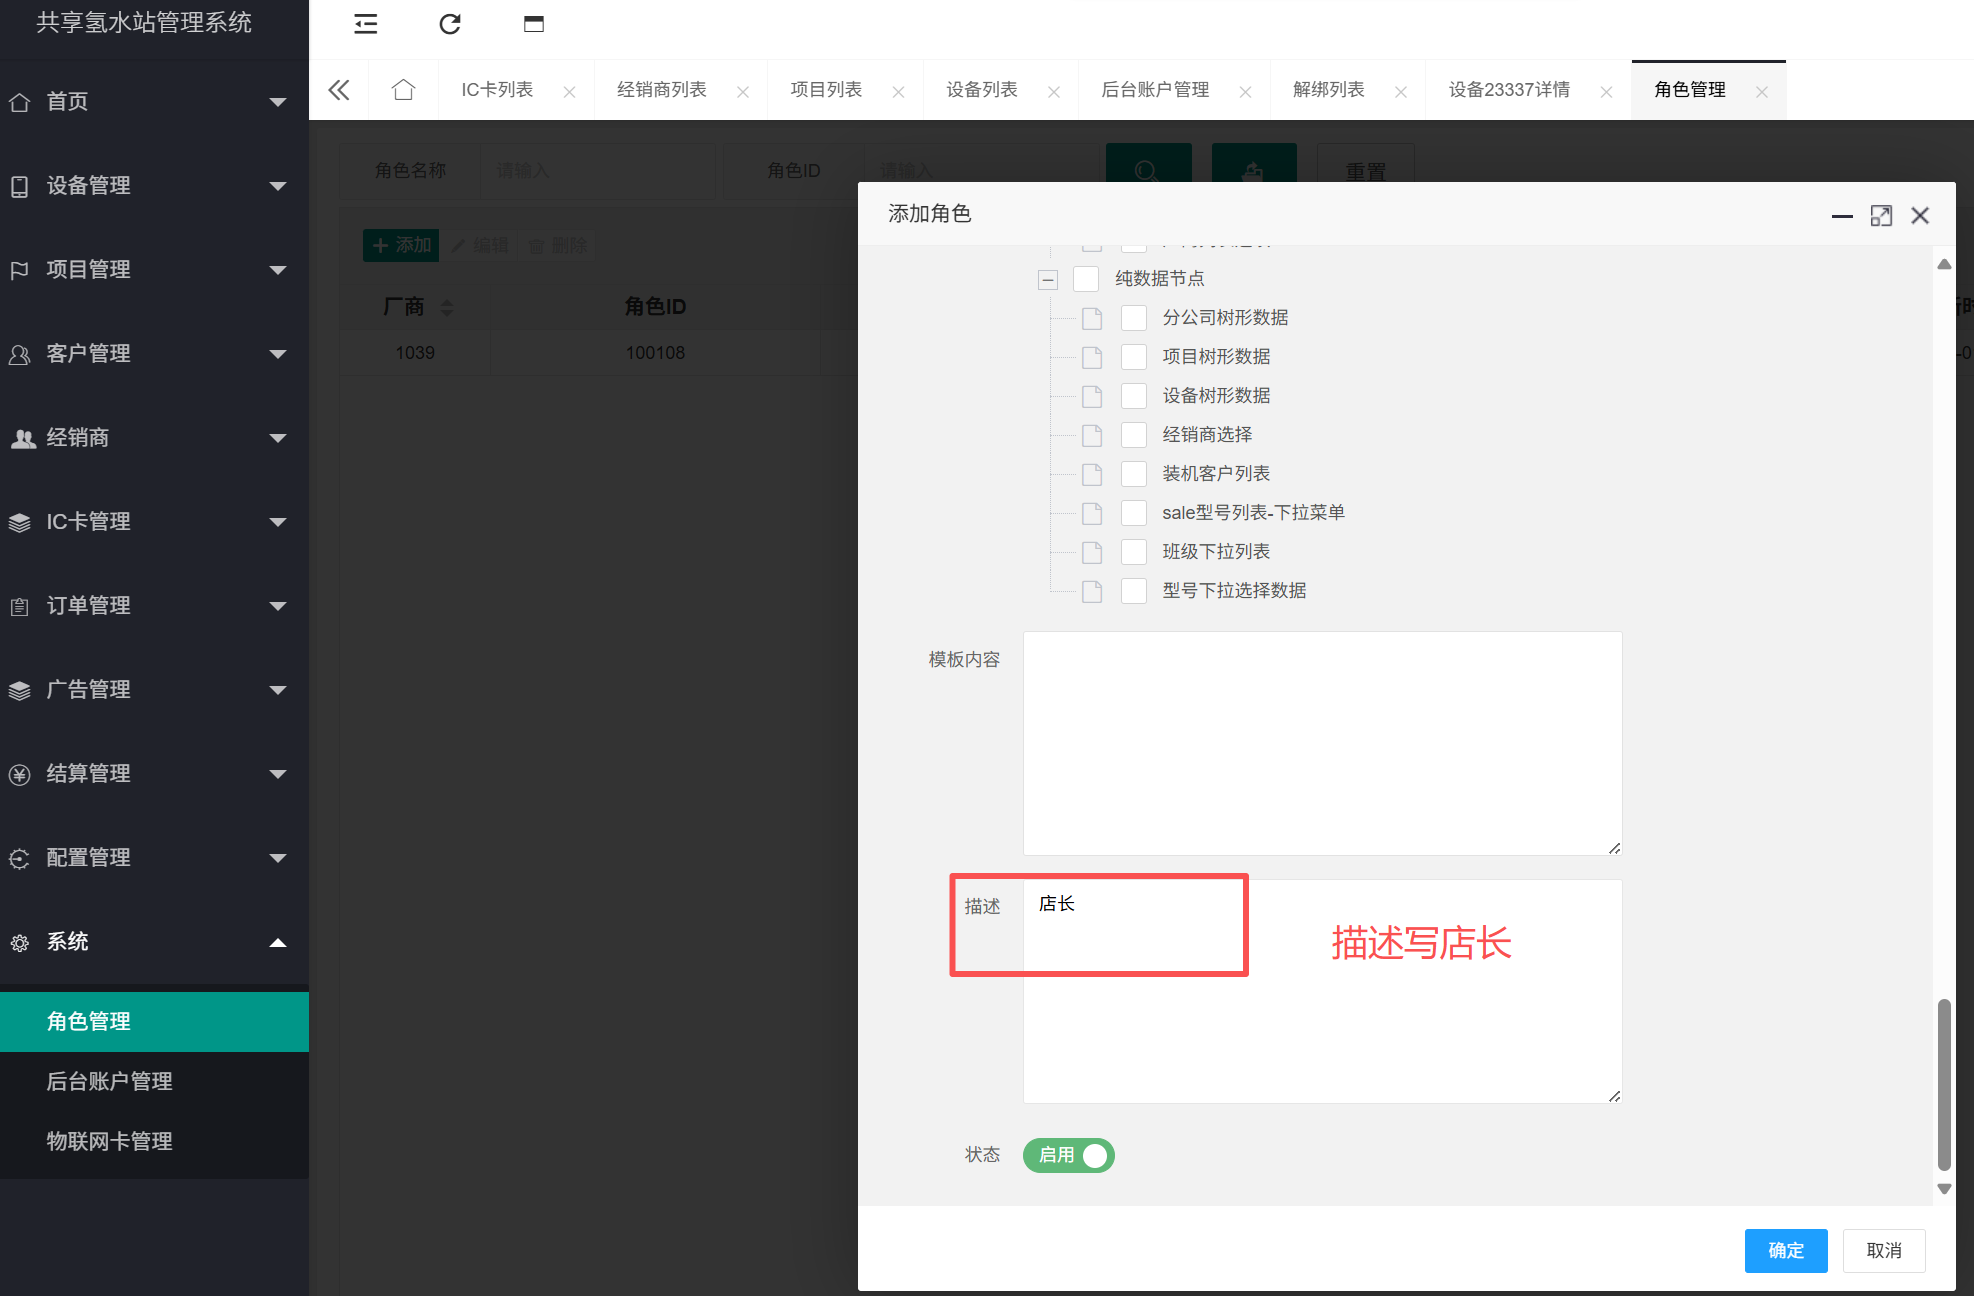Expand the 项目管理 sidebar menu arrow
Viewport: 1974px width, 1296px height.
click(278, 270)
